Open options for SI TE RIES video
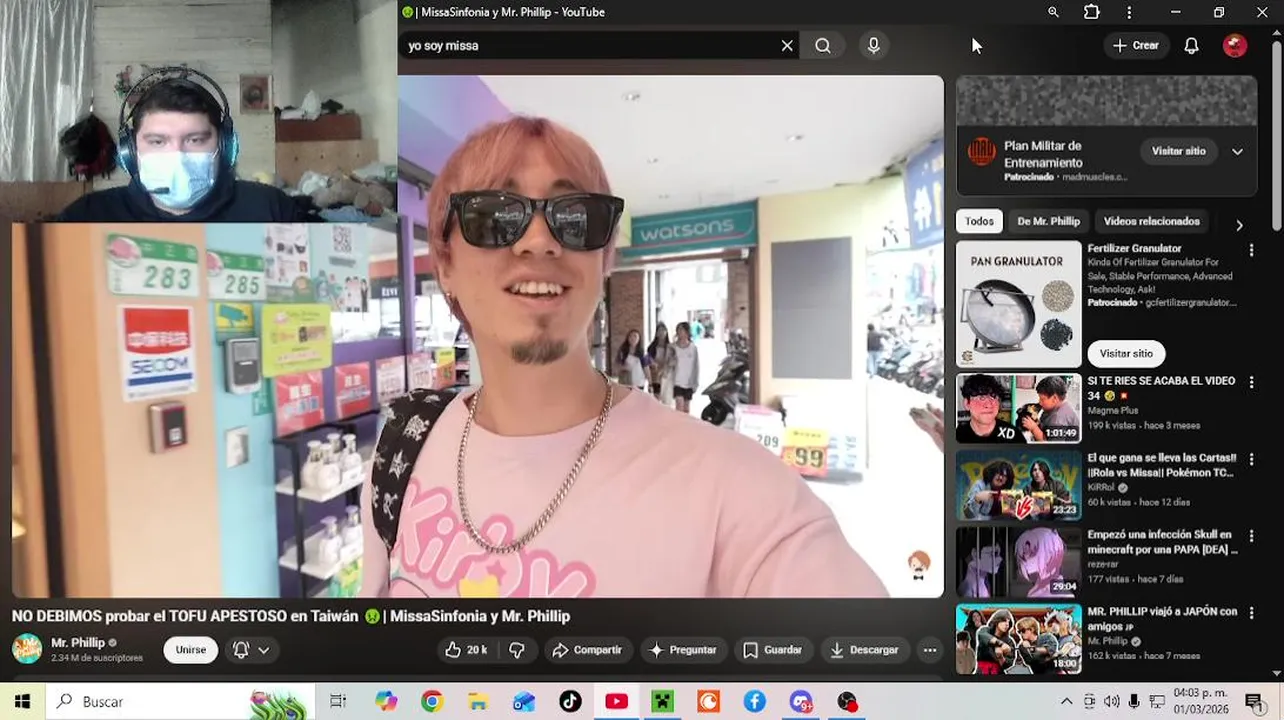This screenshot has height=720, width=1284. point(1251,383)
